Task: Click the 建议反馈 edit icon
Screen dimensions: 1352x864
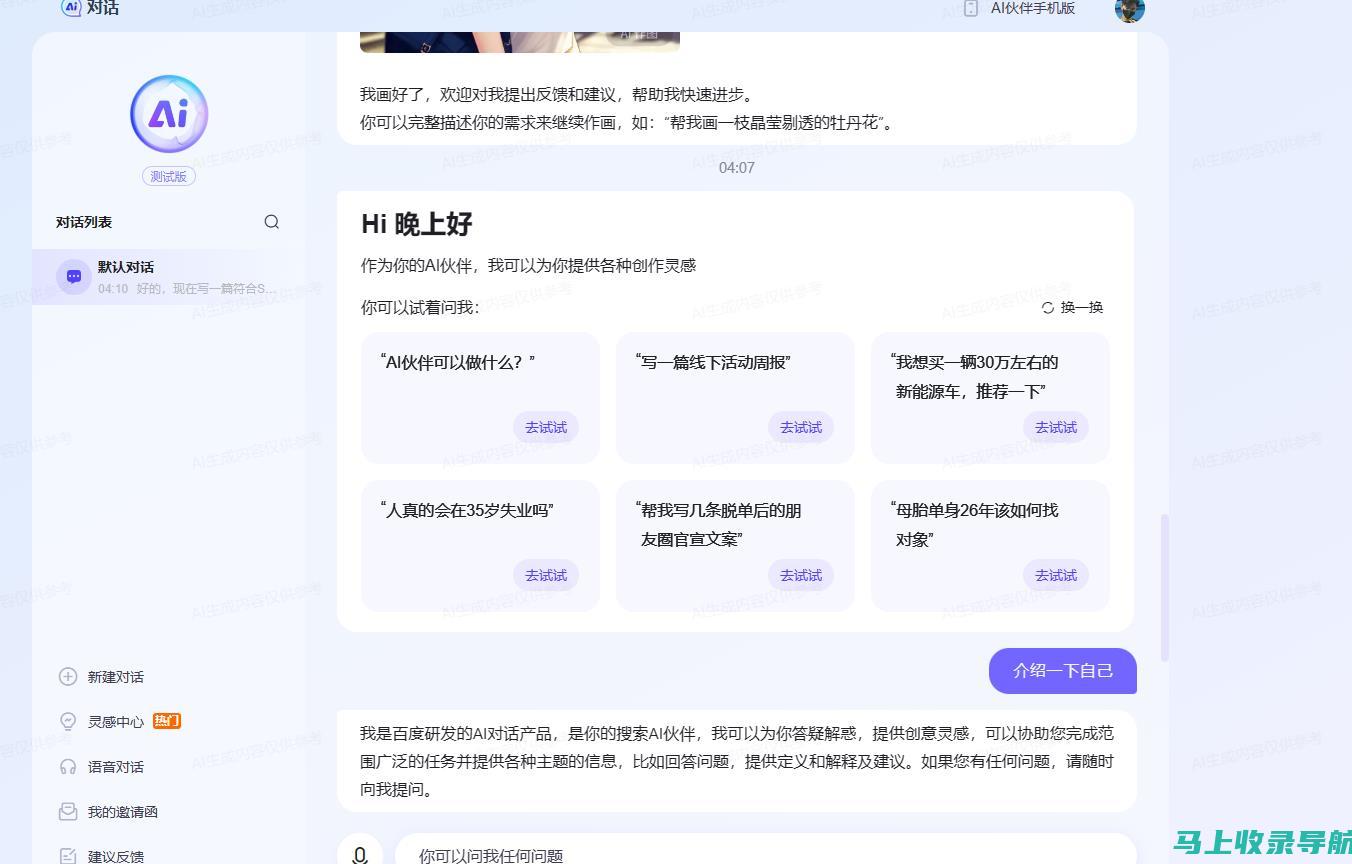Action: pyautogui.click(x=68, y=856)
